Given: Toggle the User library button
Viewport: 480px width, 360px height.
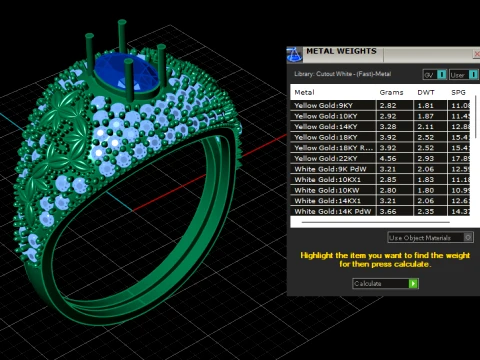Looking at the screenshot, I should point(463,75).
